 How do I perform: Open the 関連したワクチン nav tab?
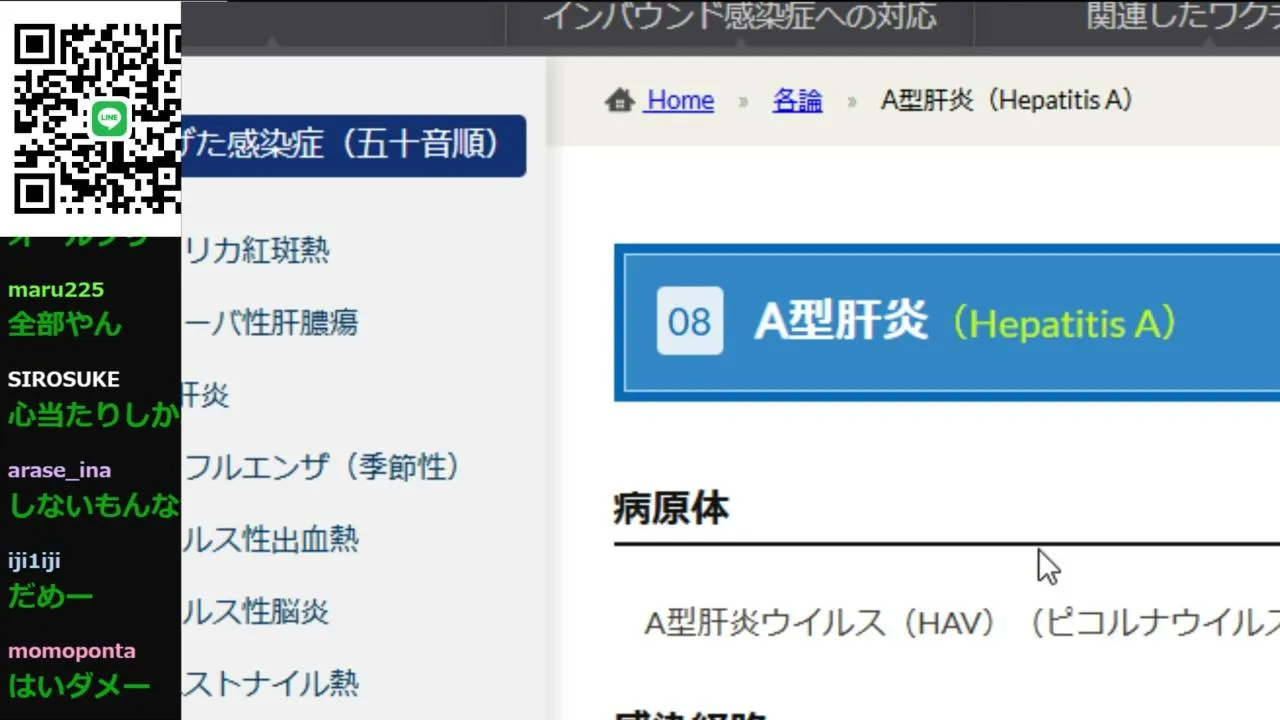click(x=1183, y=15)
